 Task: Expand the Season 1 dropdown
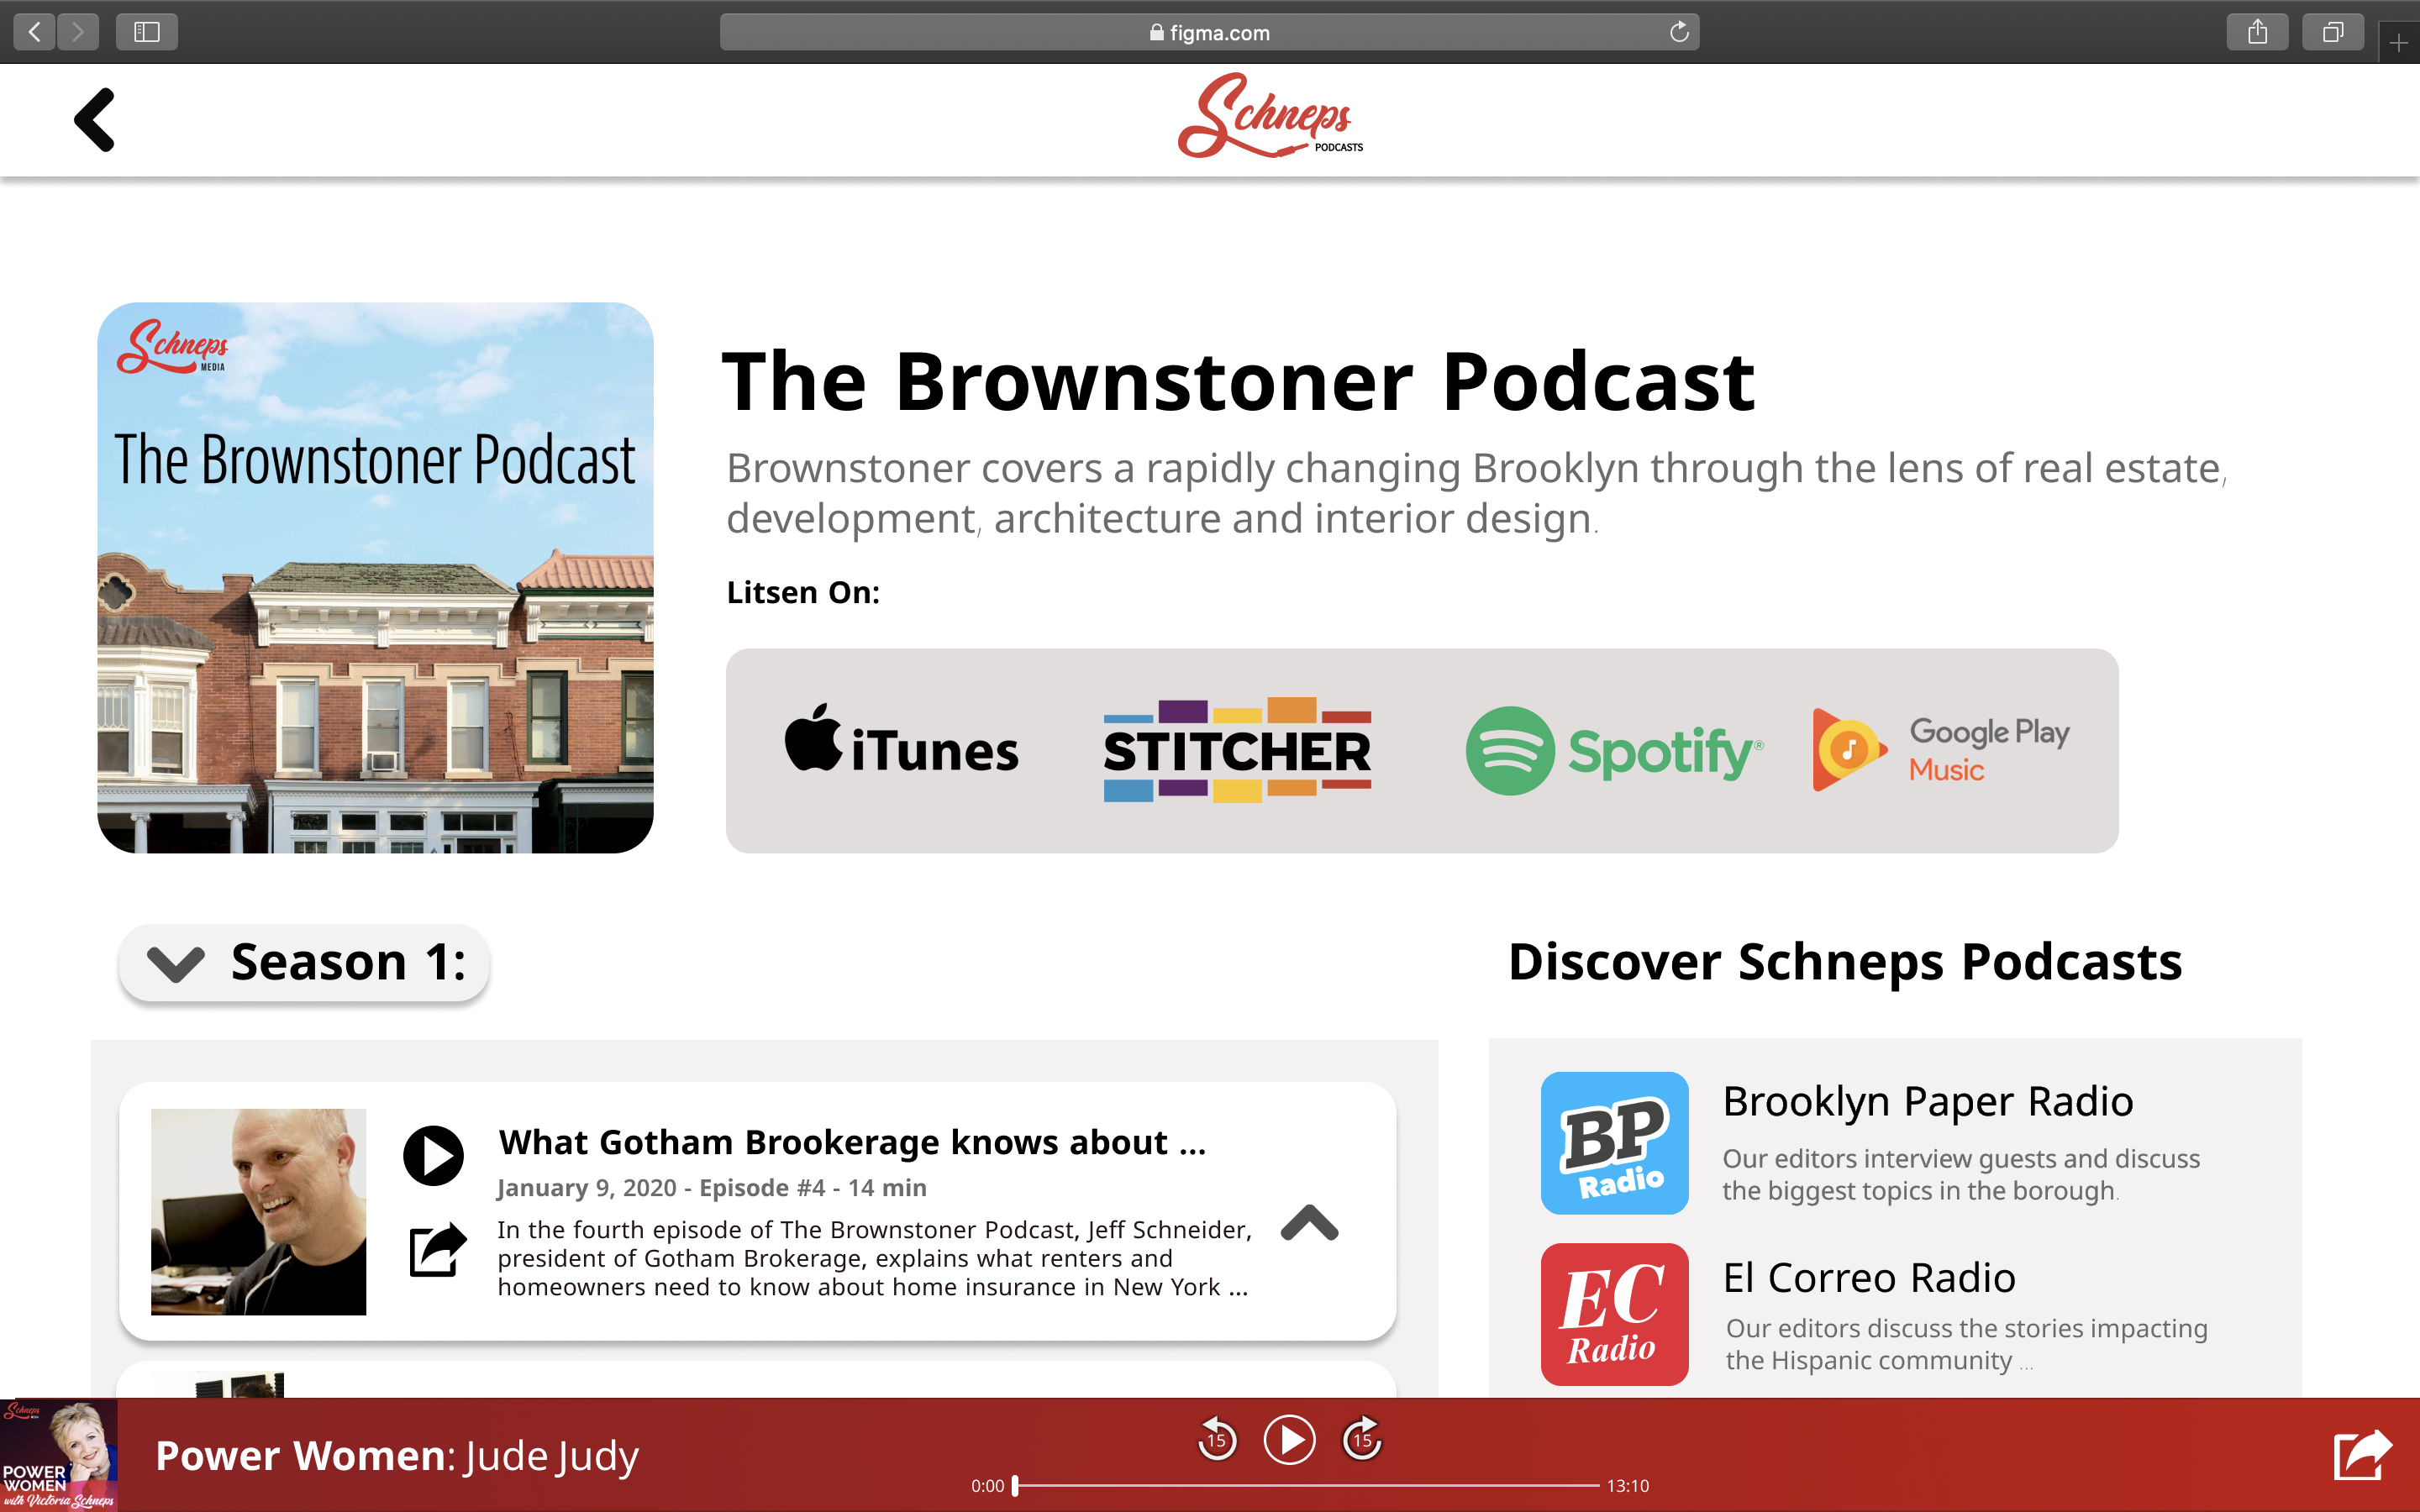[x=304, y=962]
